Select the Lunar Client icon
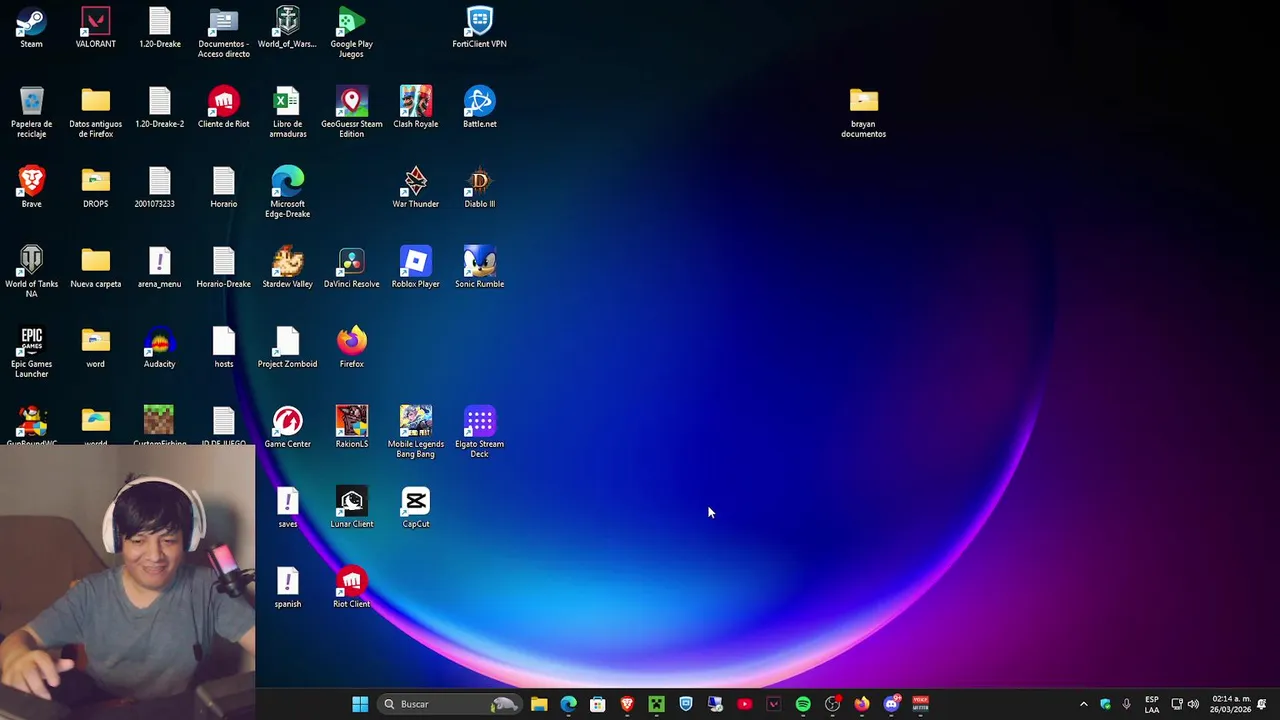Screen dimensions: 1280x720 pos(351,507)
